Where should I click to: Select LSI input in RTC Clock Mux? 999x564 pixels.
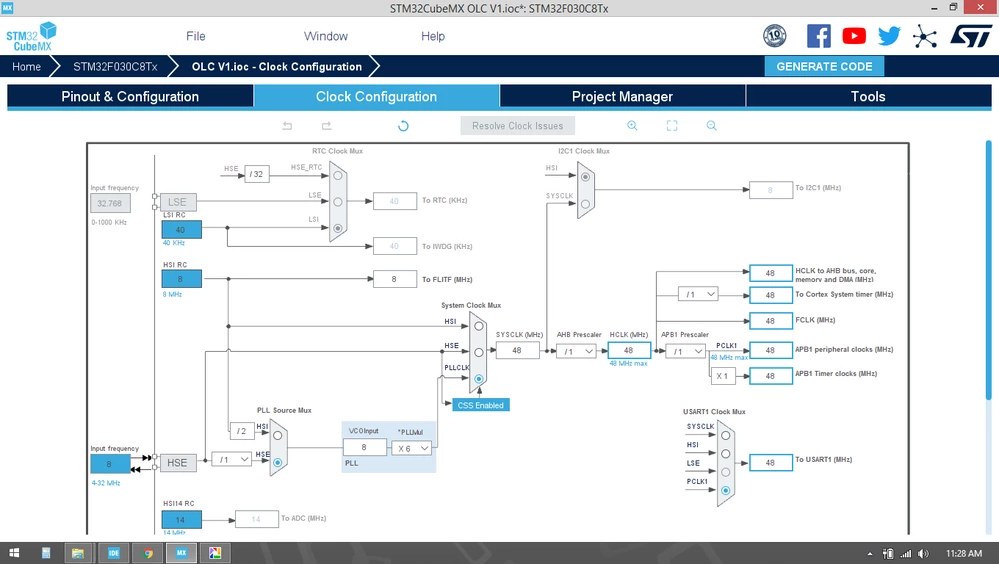click(338, 228)
